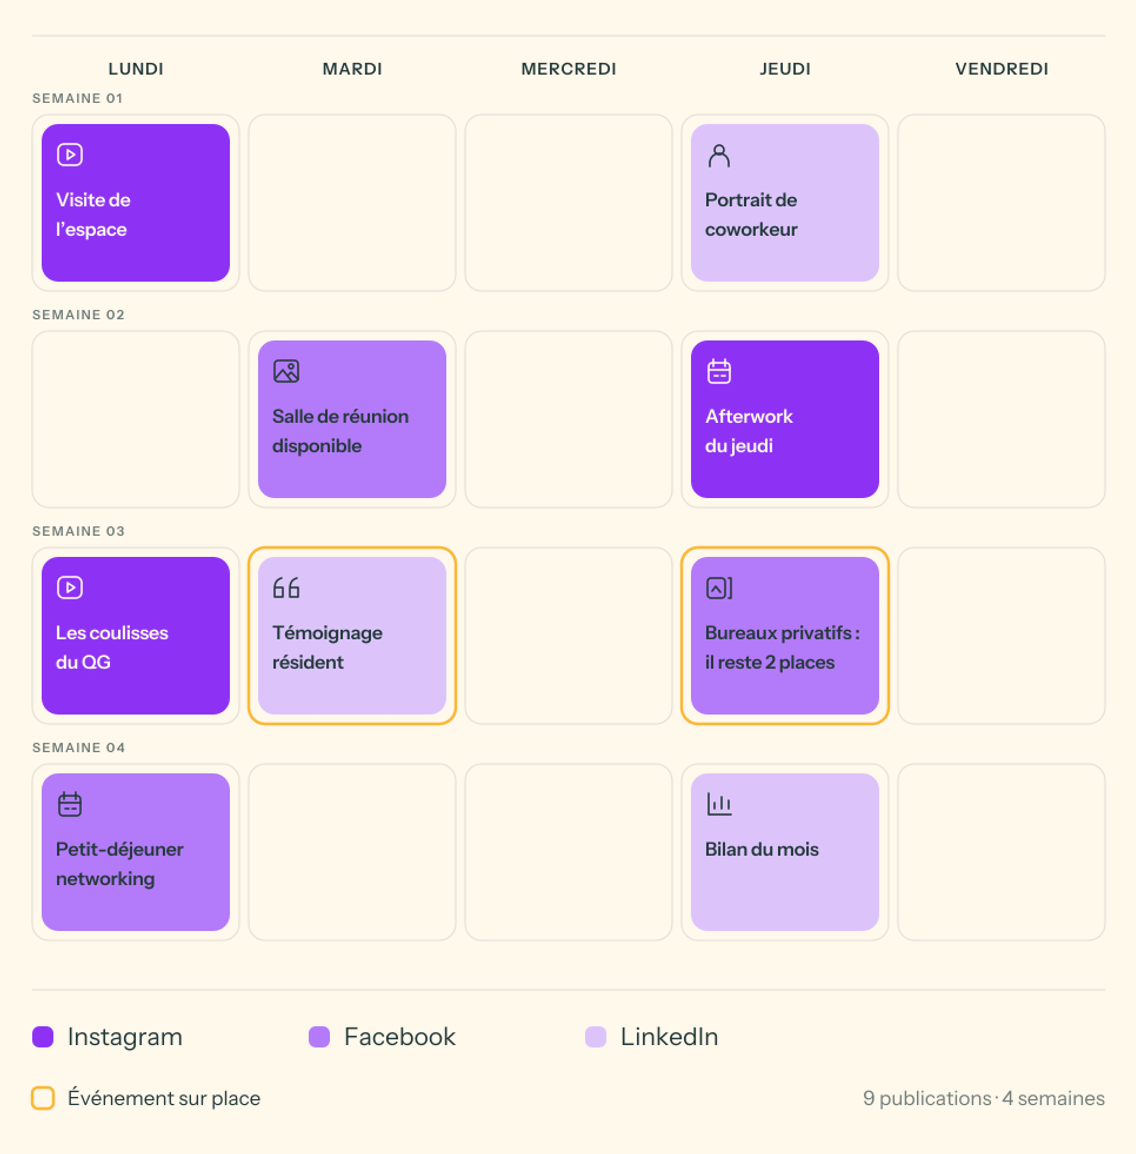Select the empty Mercredi slot in Semaine 01
The width and height of the screenshot is (1136, 1154).
pyautogui.click(x=569, y=202)
